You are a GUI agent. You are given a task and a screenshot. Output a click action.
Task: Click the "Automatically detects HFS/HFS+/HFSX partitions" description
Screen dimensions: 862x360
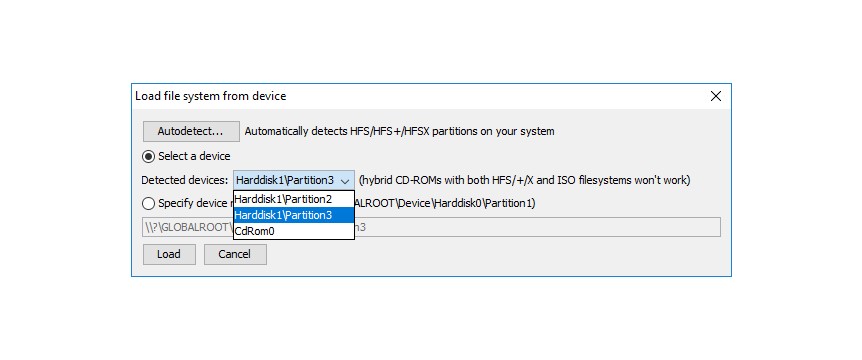pyautogui.click(x=400, y=131)
